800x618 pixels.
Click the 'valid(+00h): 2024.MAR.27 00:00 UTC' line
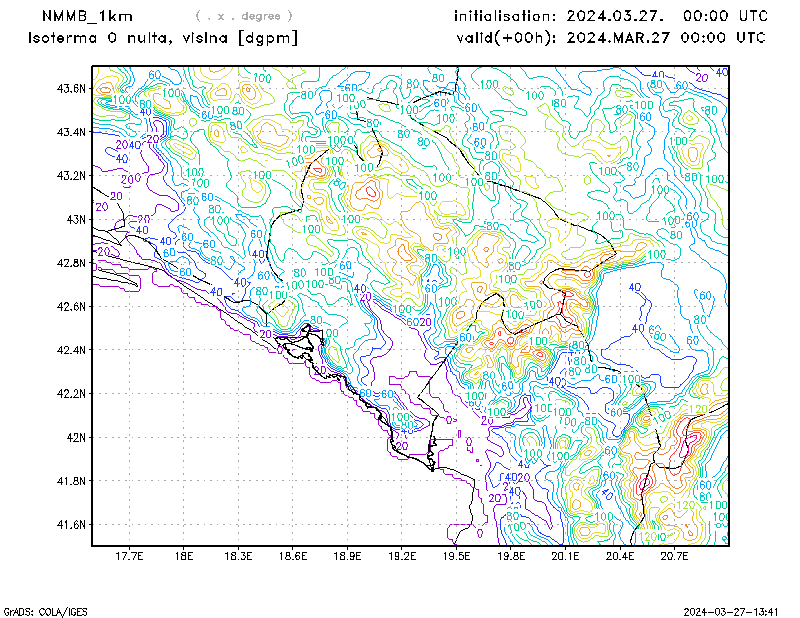click(x=611, y=38)
